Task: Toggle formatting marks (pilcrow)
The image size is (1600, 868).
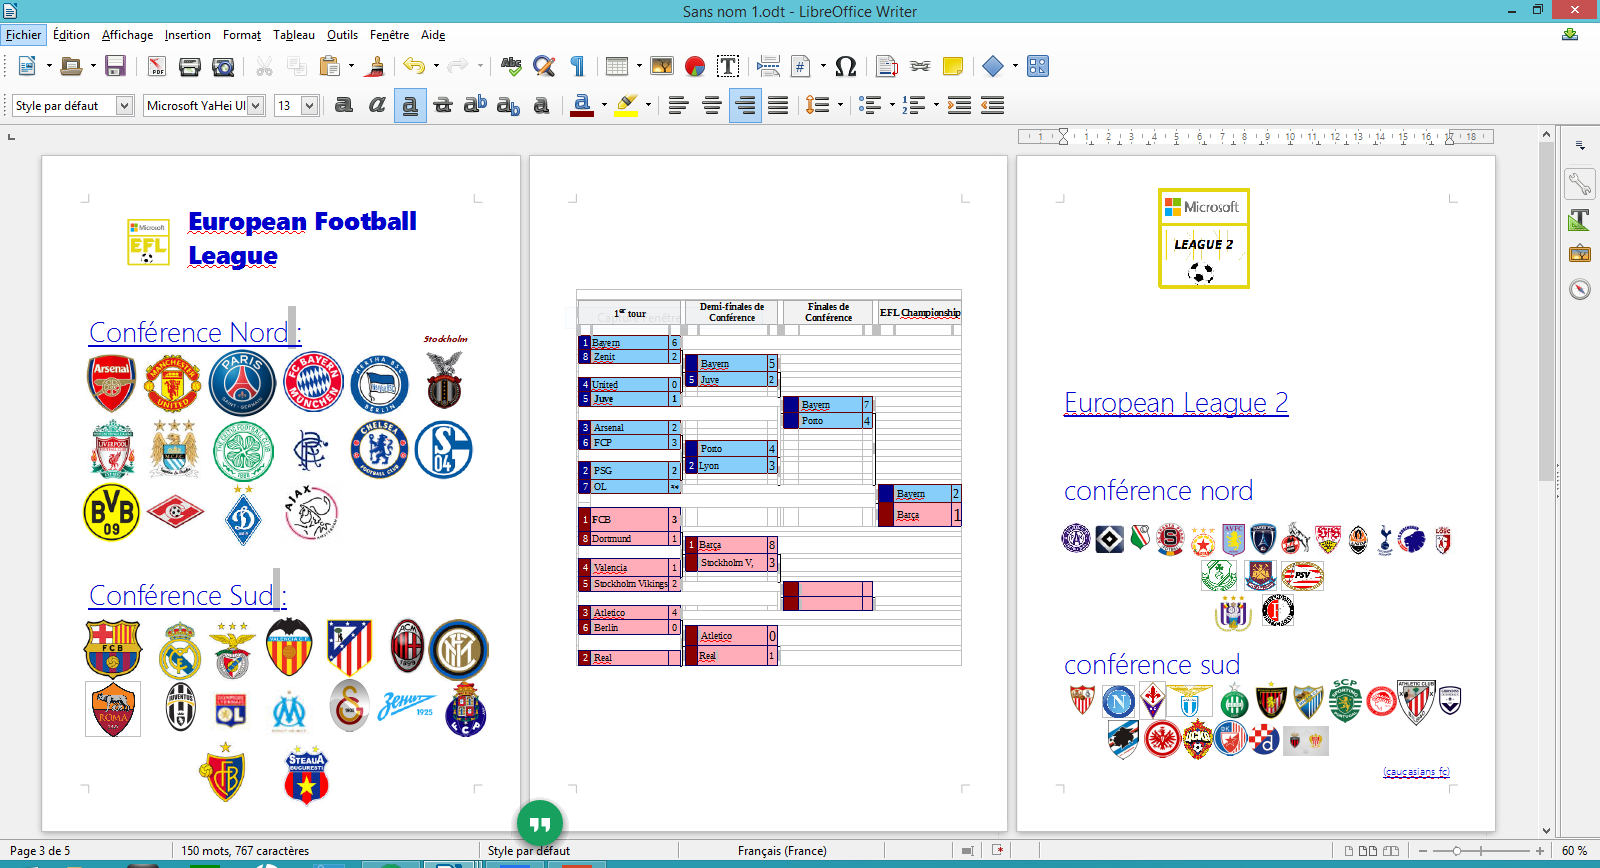Action: click(x=577, y=67)
